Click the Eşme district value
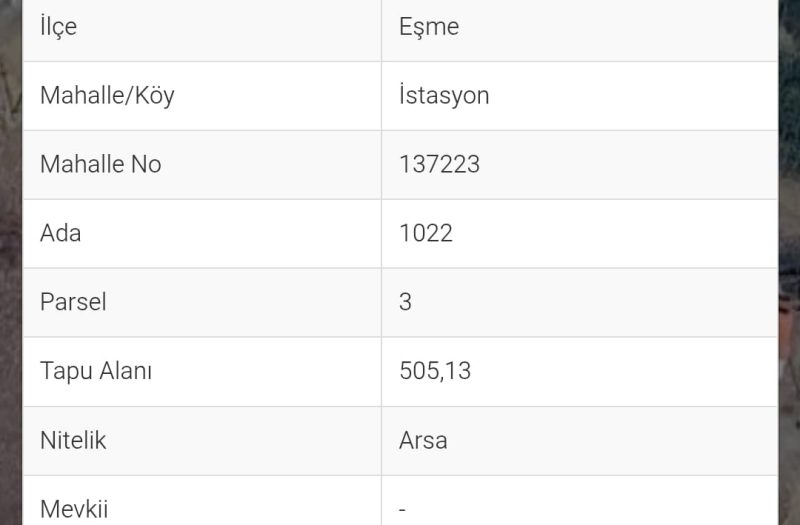This screenshot has width=800, height=525. point(429,27)
